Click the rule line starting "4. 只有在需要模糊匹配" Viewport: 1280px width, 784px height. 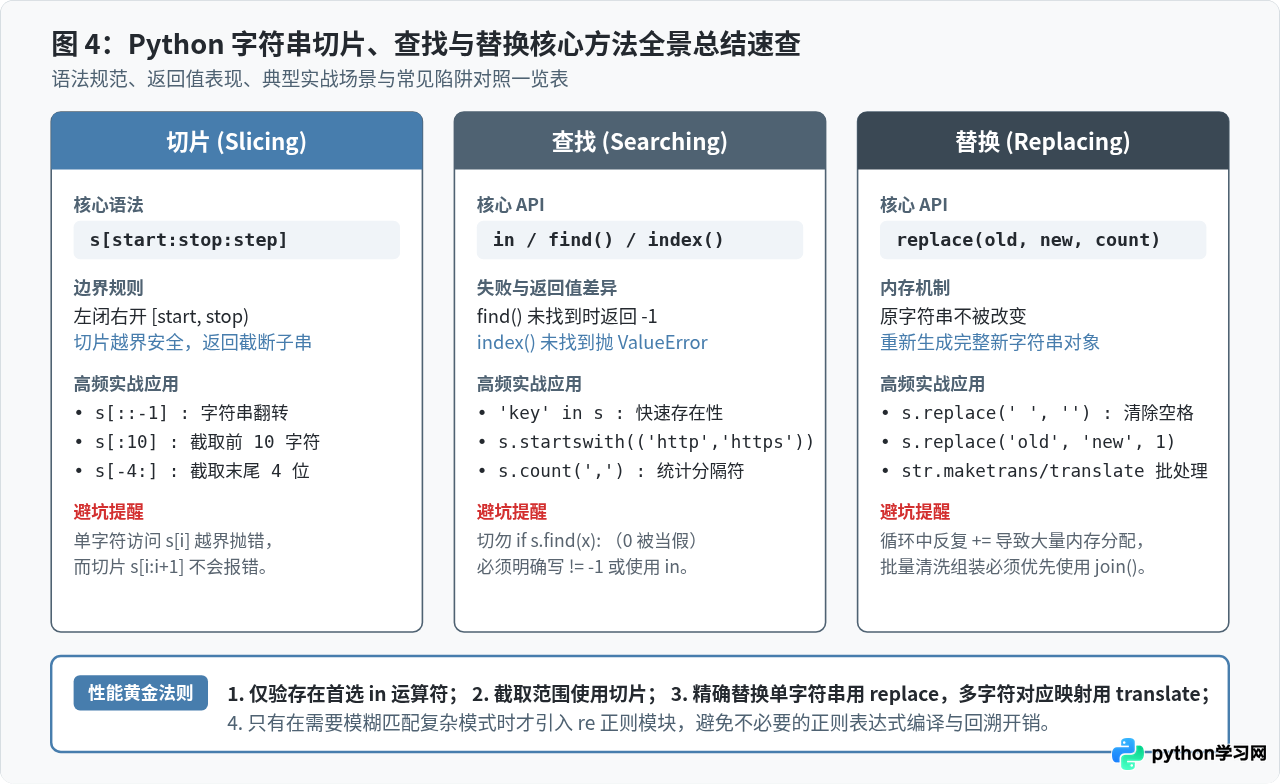tap(638, 722)
